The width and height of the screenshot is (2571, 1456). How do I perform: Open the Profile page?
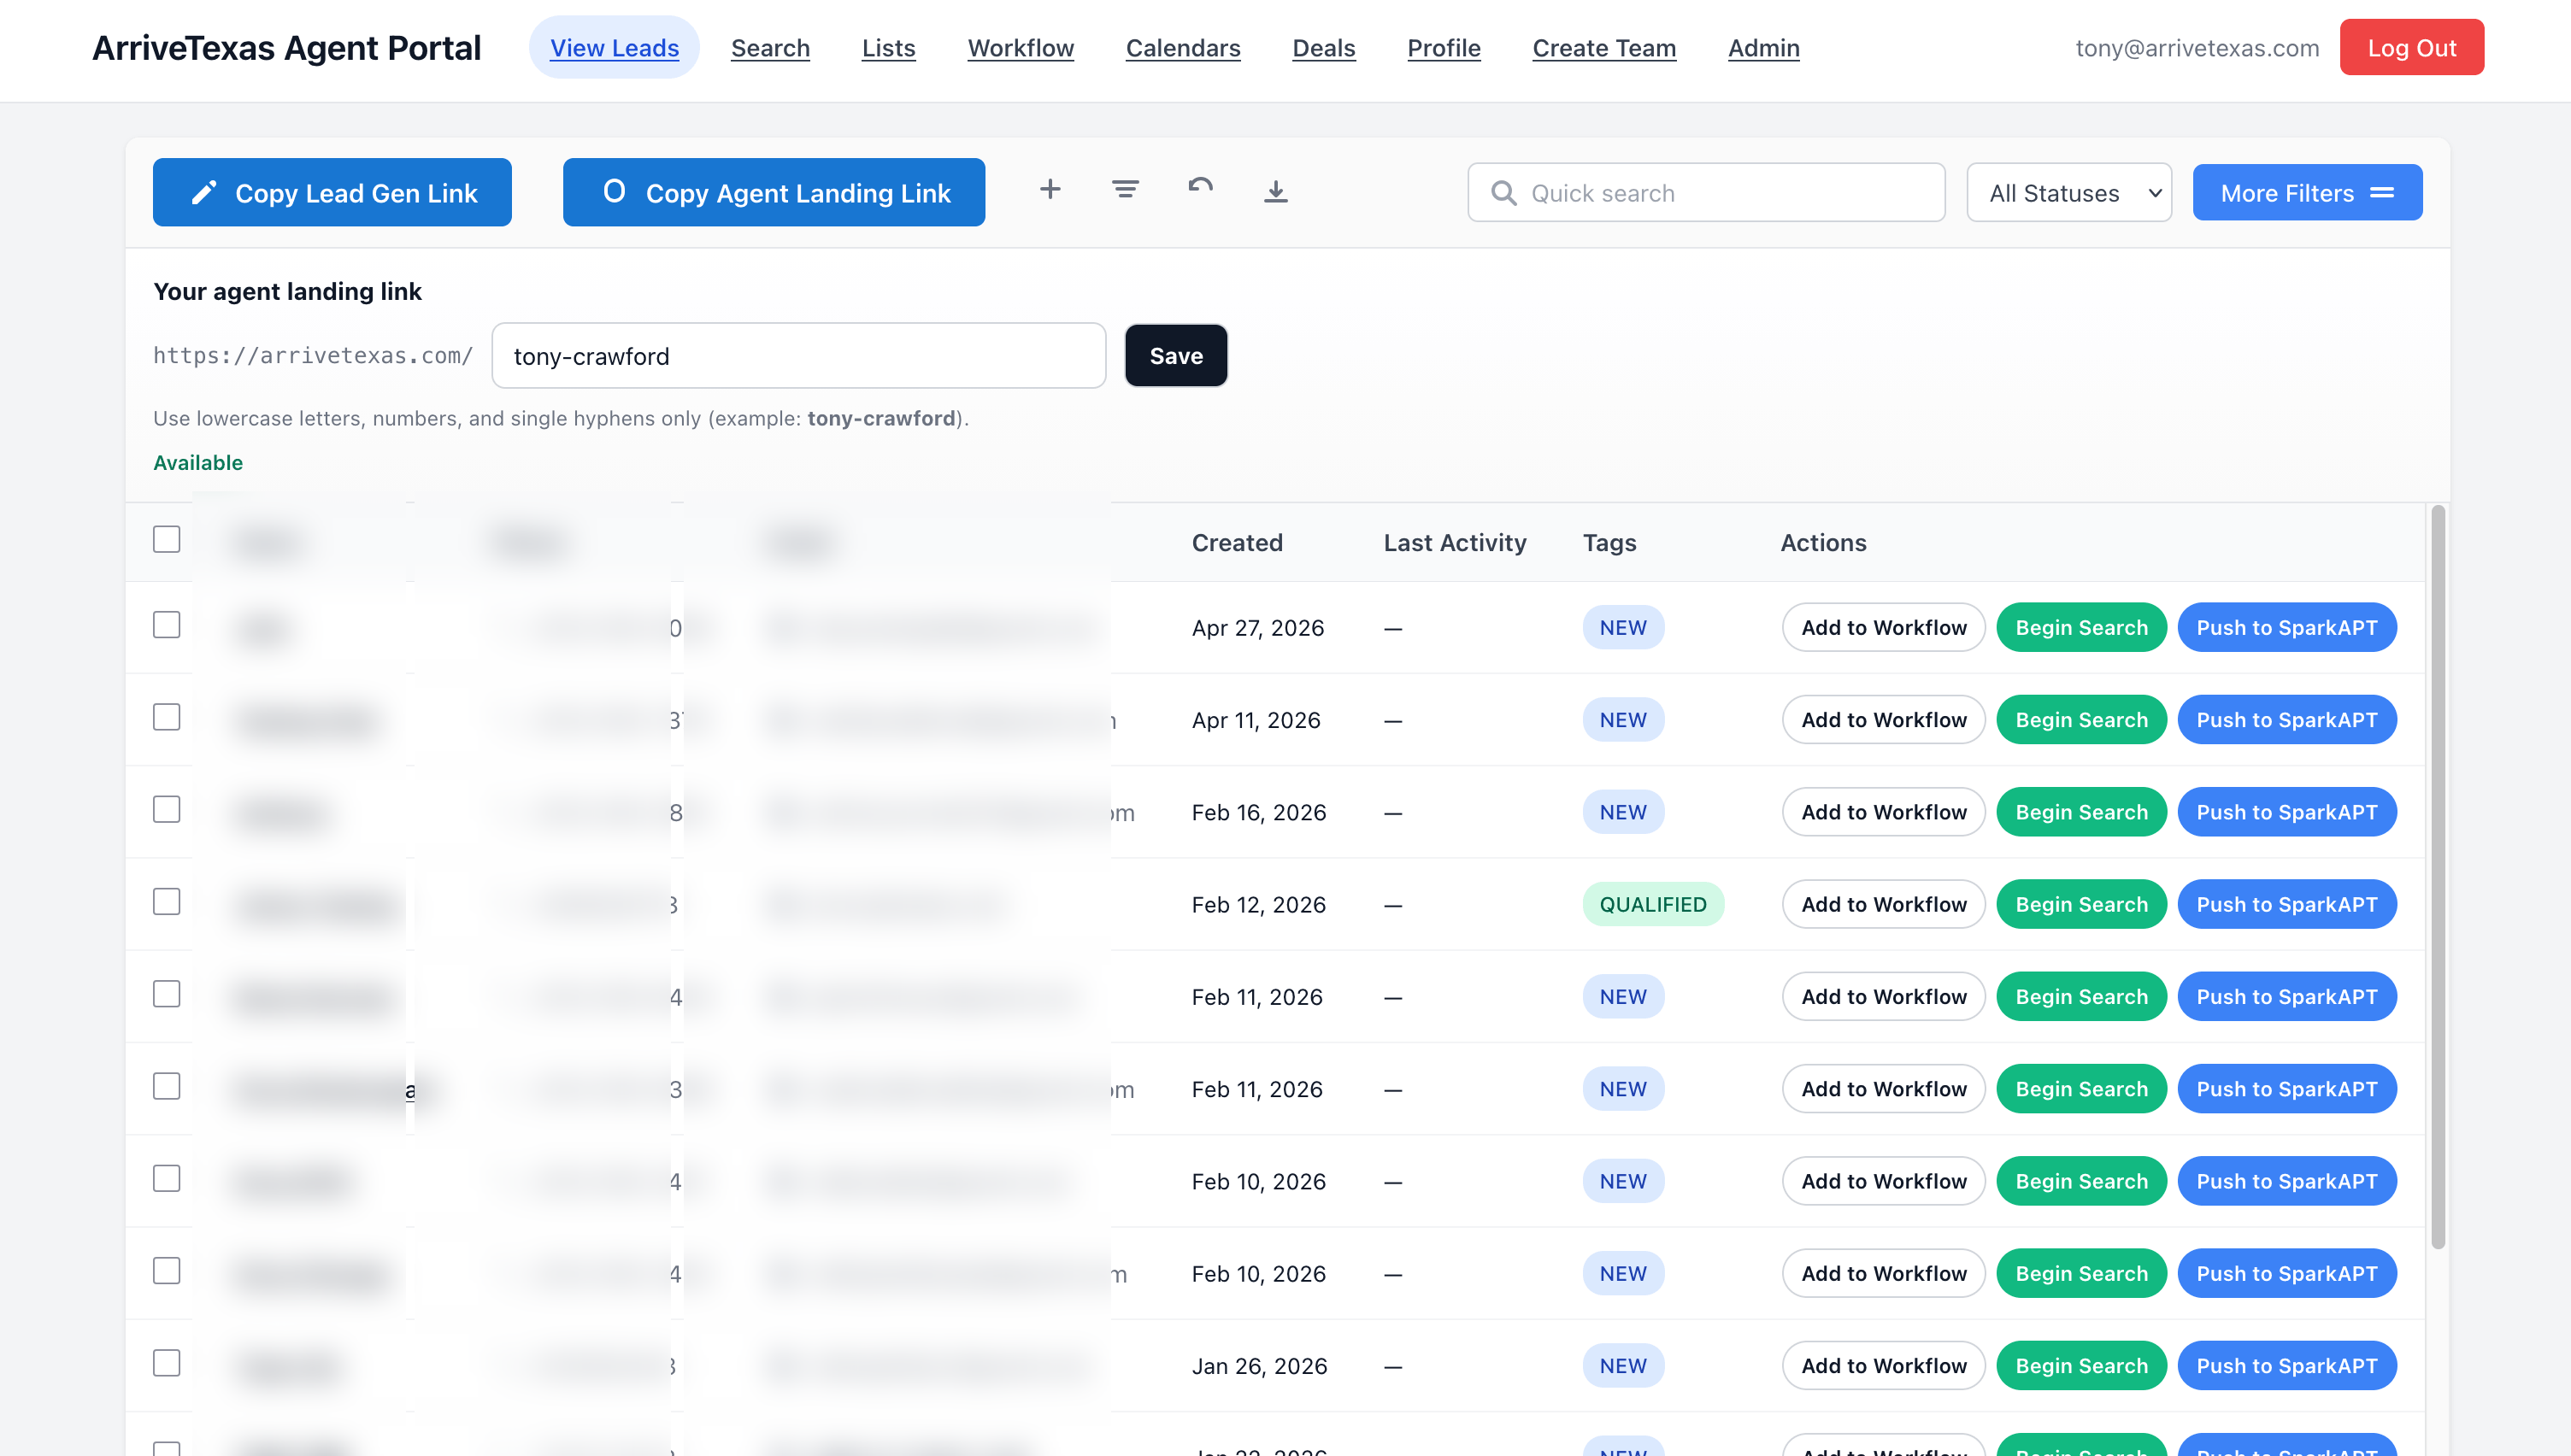pos(1443,47)
